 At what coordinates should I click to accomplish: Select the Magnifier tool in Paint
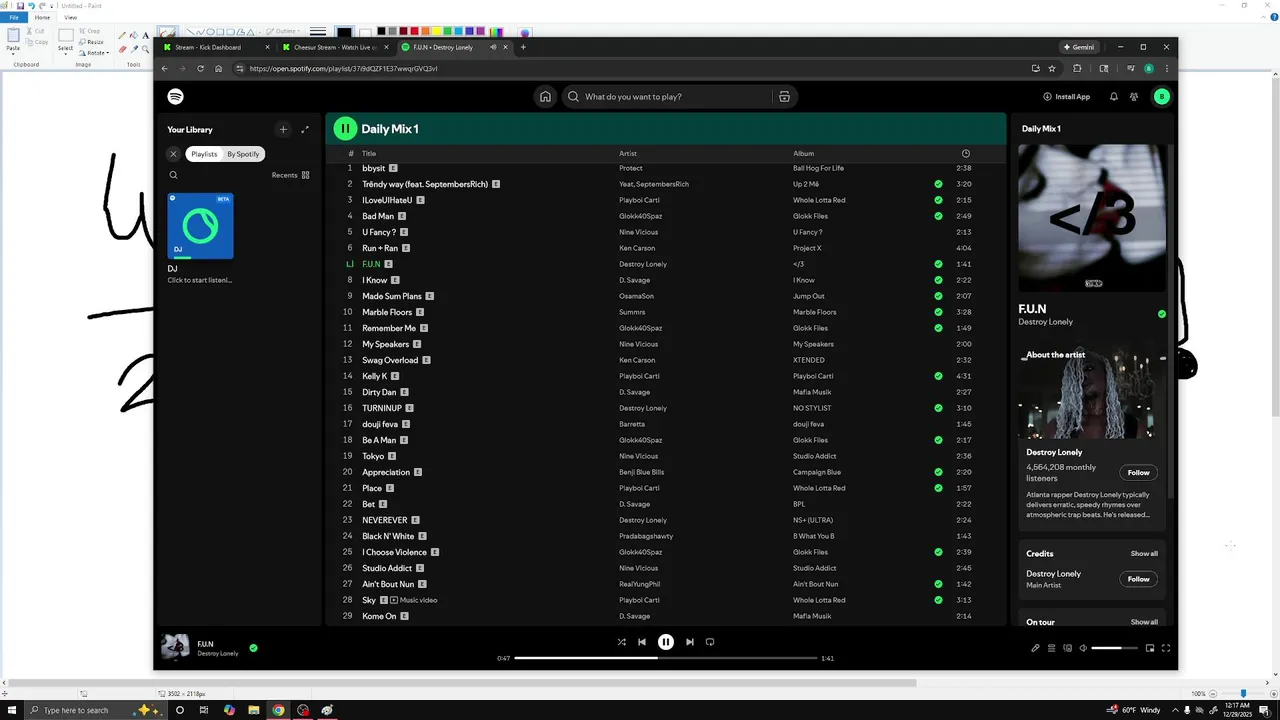(145, 49)
